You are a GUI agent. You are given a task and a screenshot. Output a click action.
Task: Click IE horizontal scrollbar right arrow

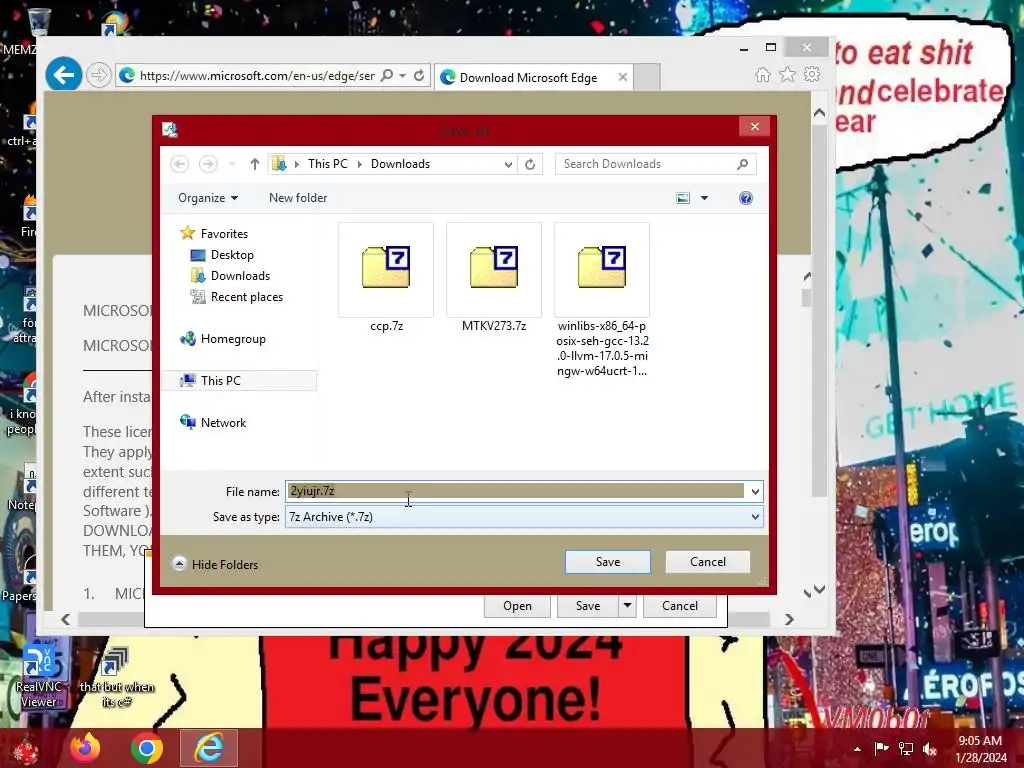(x=789, y=619)
